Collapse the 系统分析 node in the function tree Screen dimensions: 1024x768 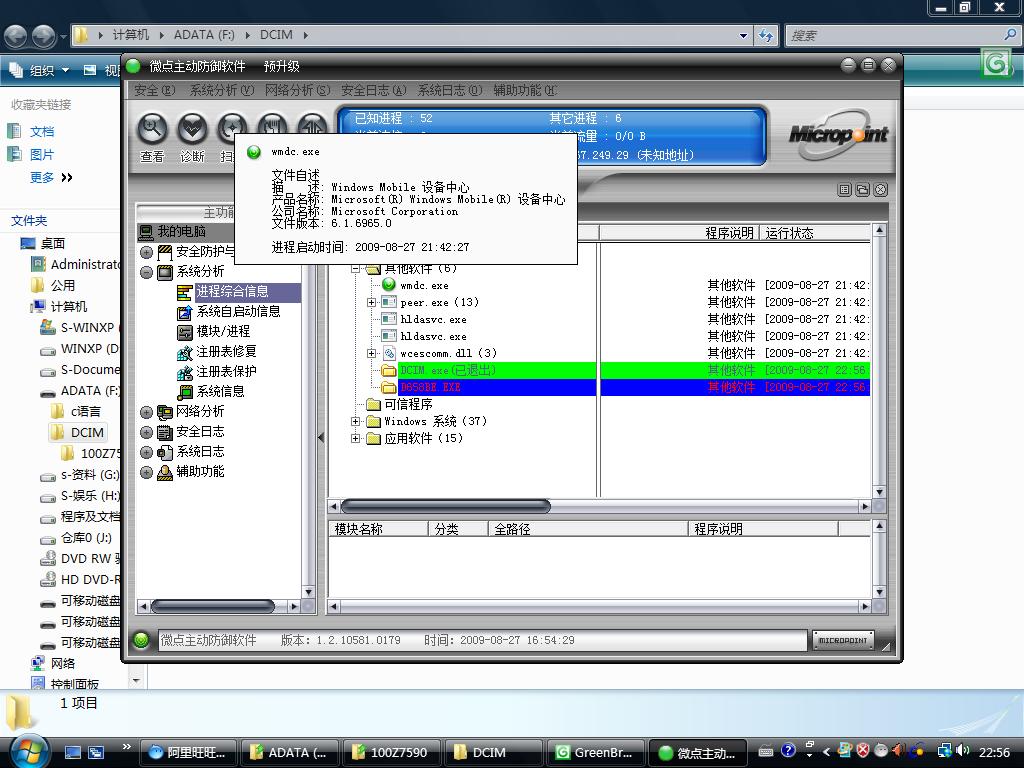coord(146,272)
